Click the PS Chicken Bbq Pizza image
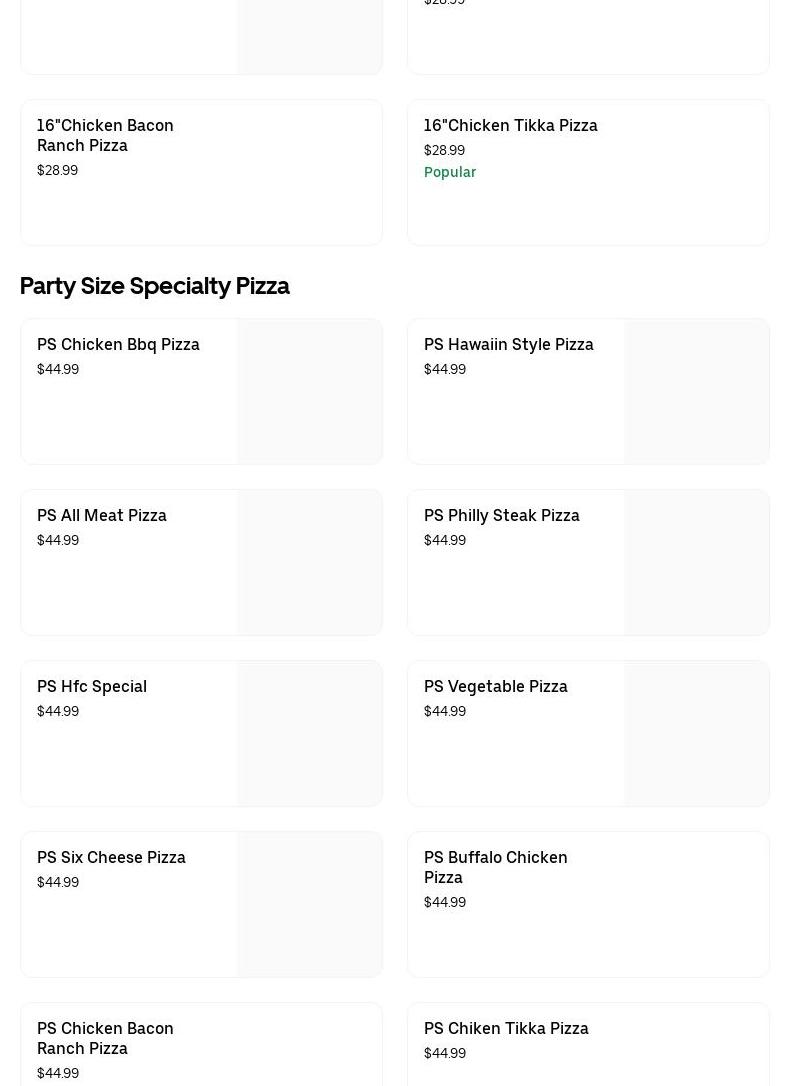 click(x=310, y=391)
